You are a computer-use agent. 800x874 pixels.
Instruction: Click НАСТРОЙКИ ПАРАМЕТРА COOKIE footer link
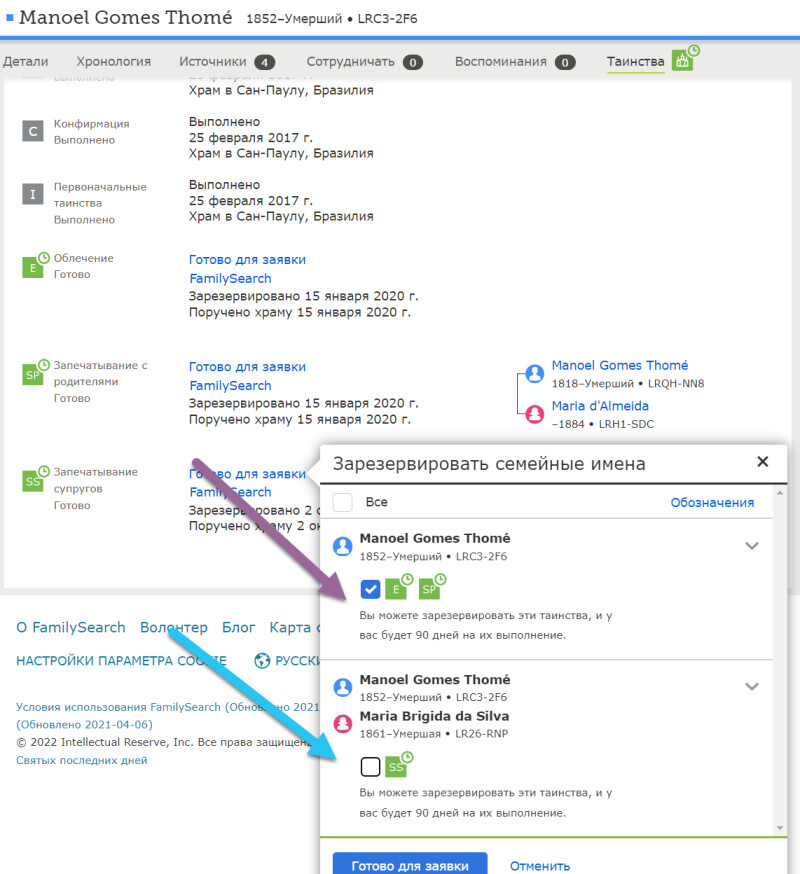(121, 661)
